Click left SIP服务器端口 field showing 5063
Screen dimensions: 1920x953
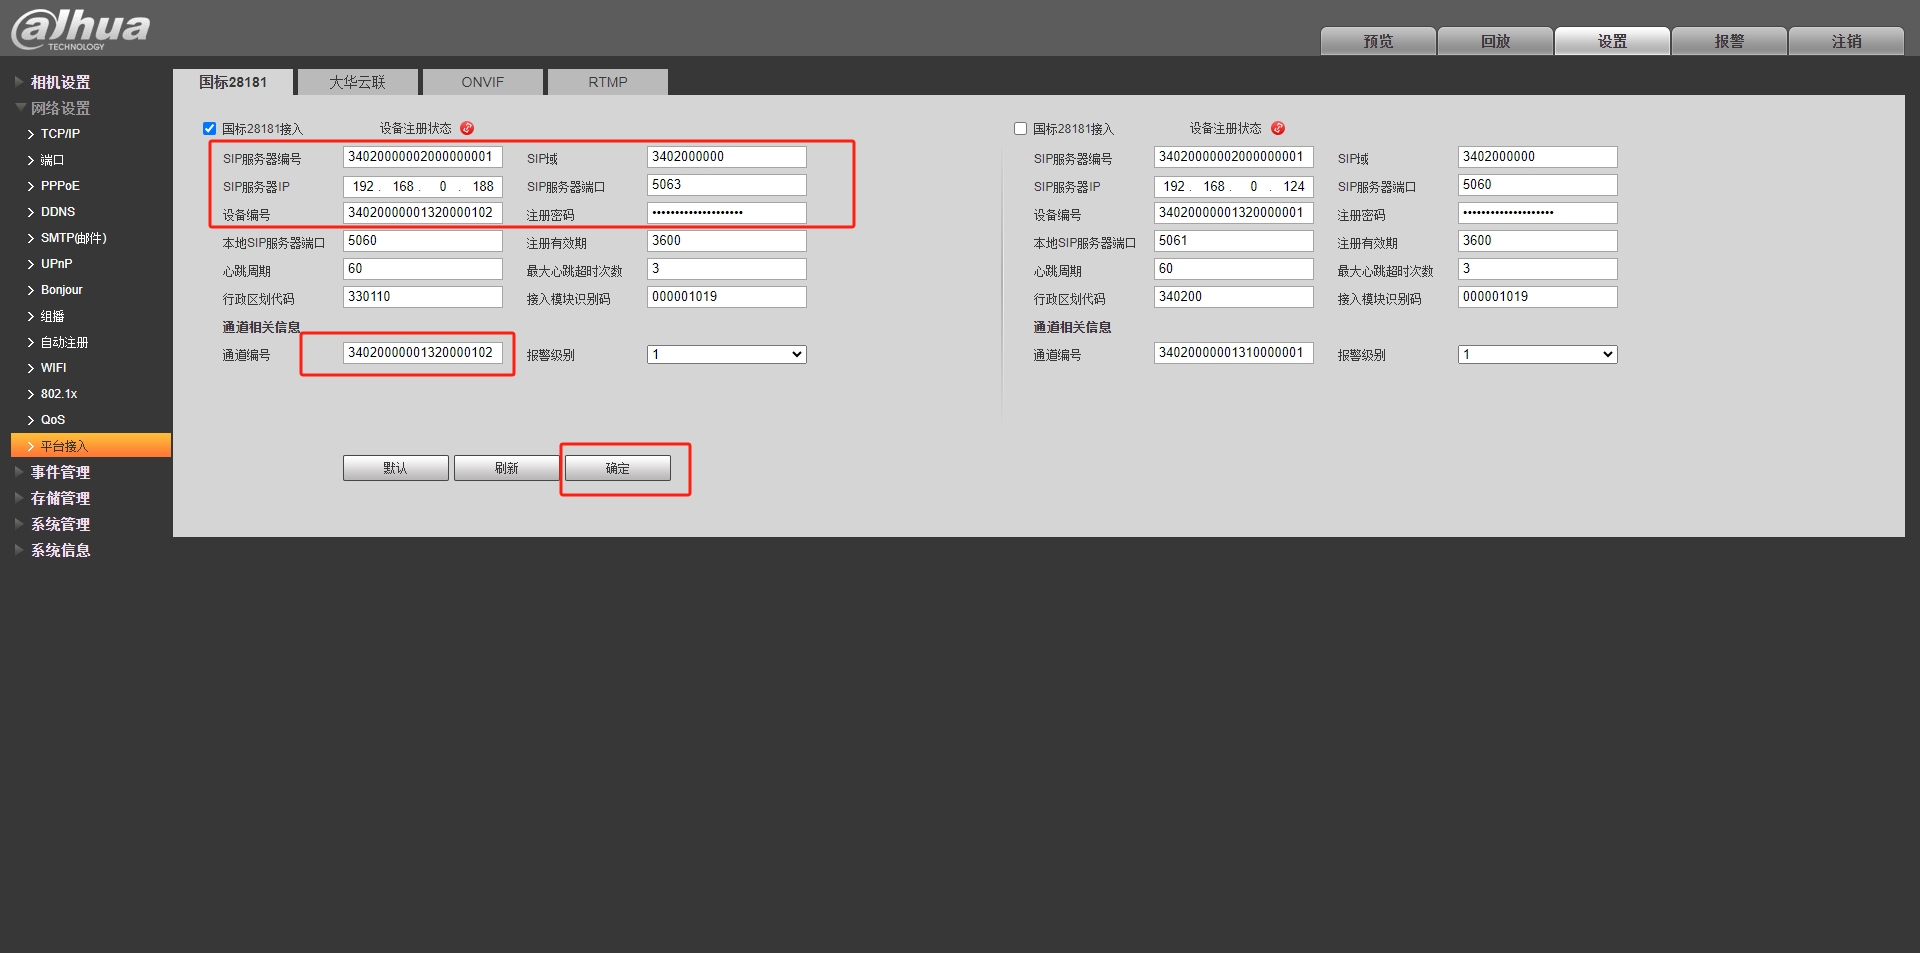tap(726, 185)
